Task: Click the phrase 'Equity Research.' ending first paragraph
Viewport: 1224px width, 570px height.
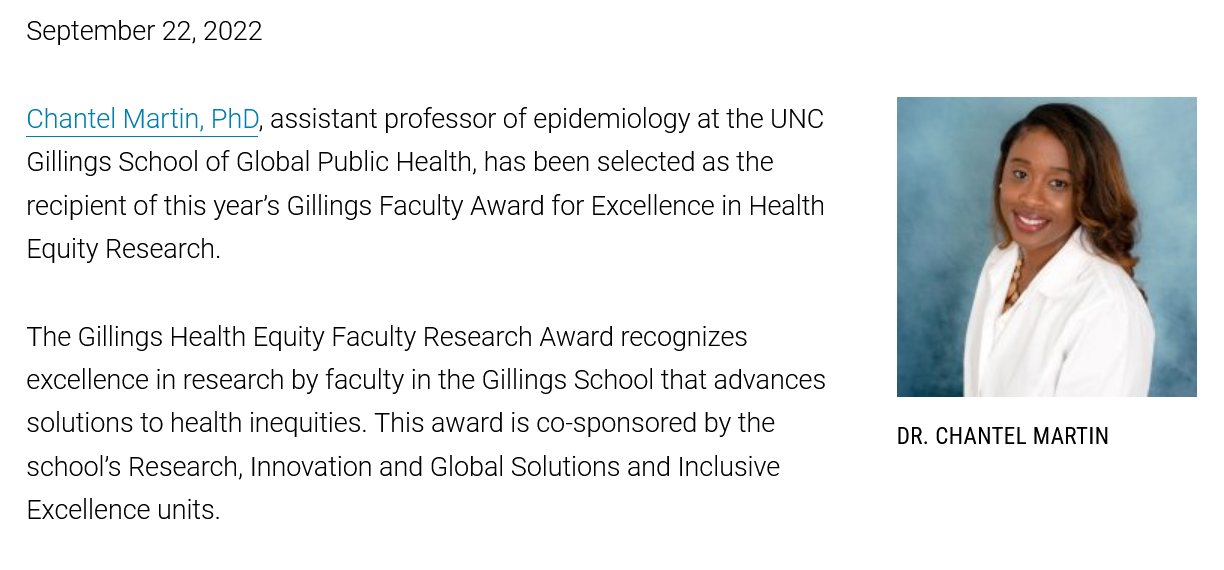Action: coord(123,249)
